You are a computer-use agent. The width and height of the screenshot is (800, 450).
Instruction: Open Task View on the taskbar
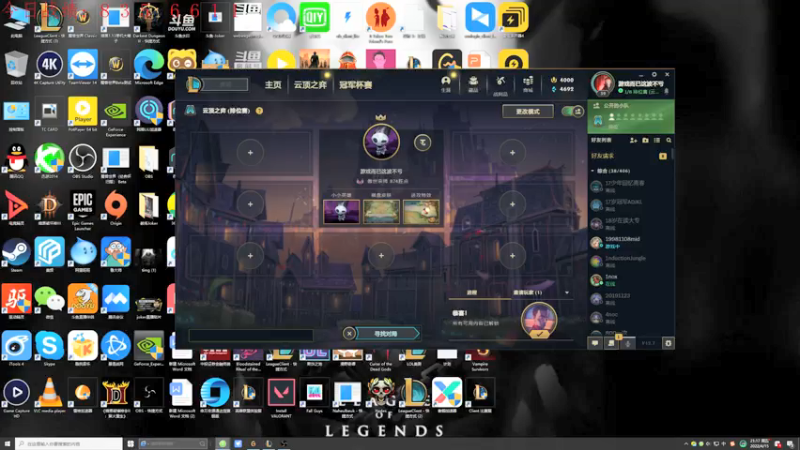pyautogui.click(x=131, y=444)
